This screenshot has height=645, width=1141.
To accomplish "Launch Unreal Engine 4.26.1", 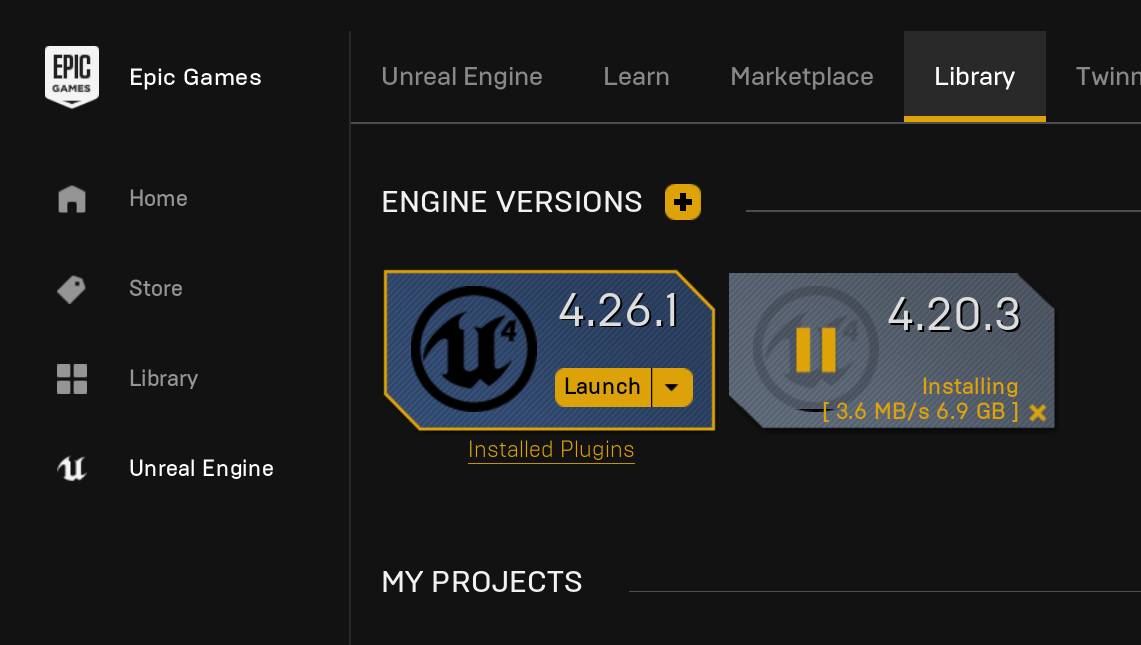I will click(x=603, y=387).
